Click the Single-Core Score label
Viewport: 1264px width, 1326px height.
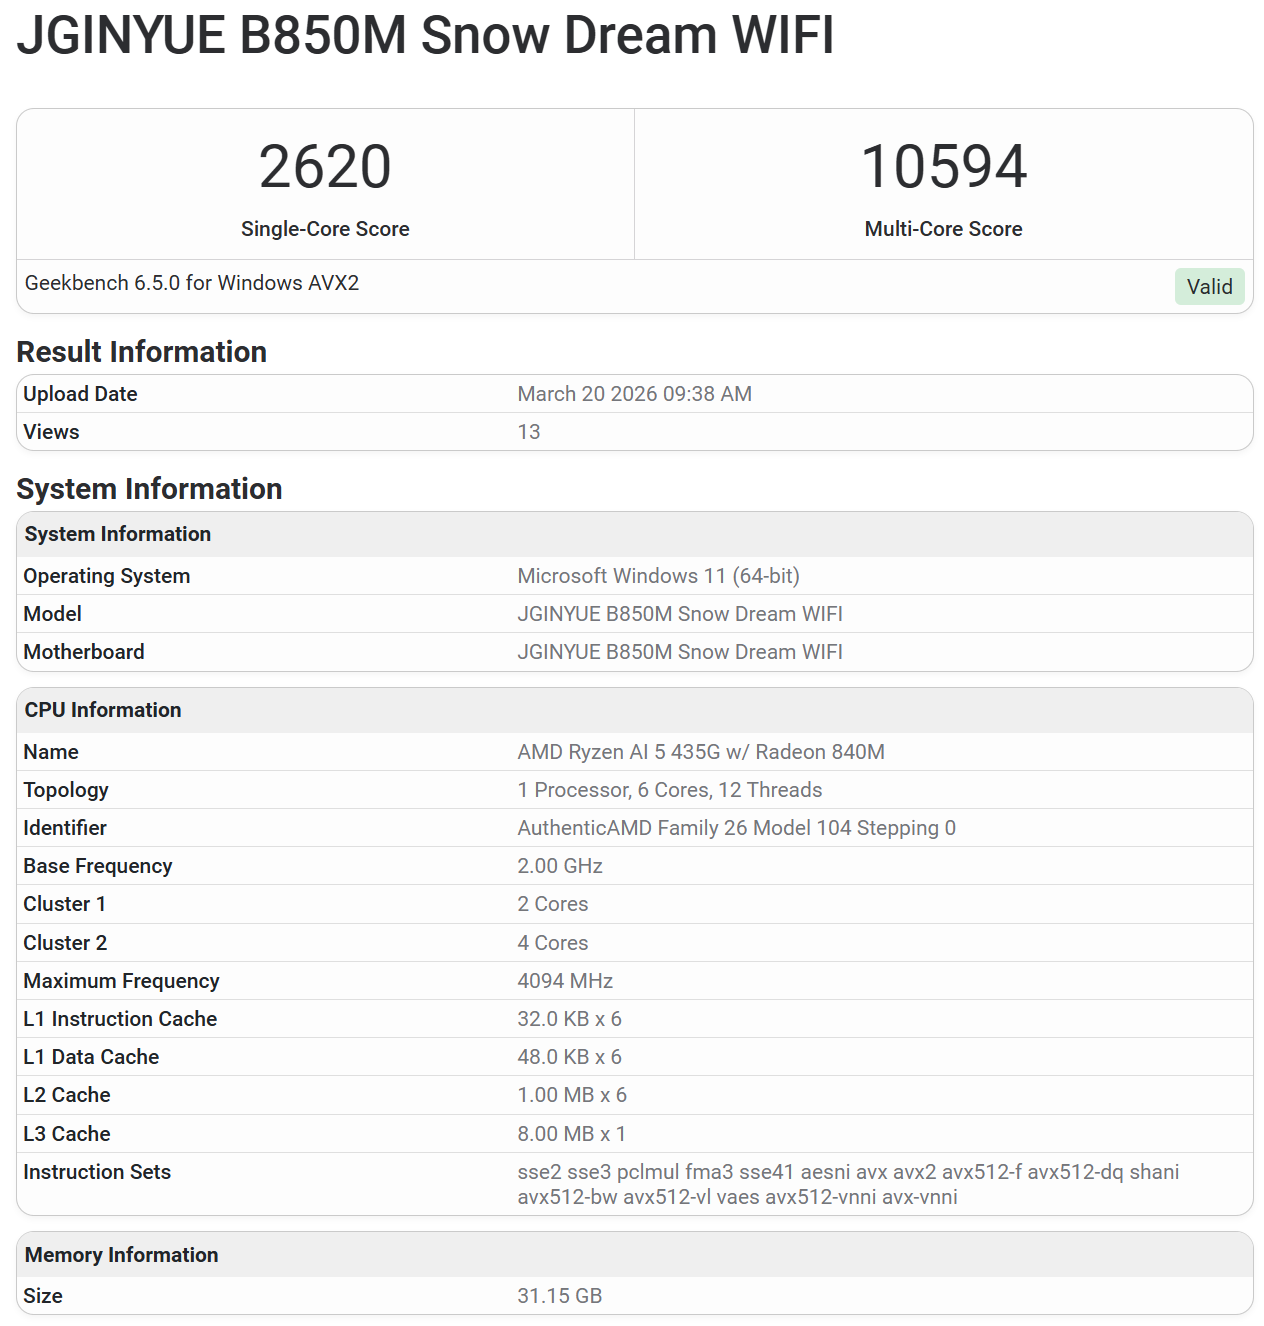pos(325,229)
